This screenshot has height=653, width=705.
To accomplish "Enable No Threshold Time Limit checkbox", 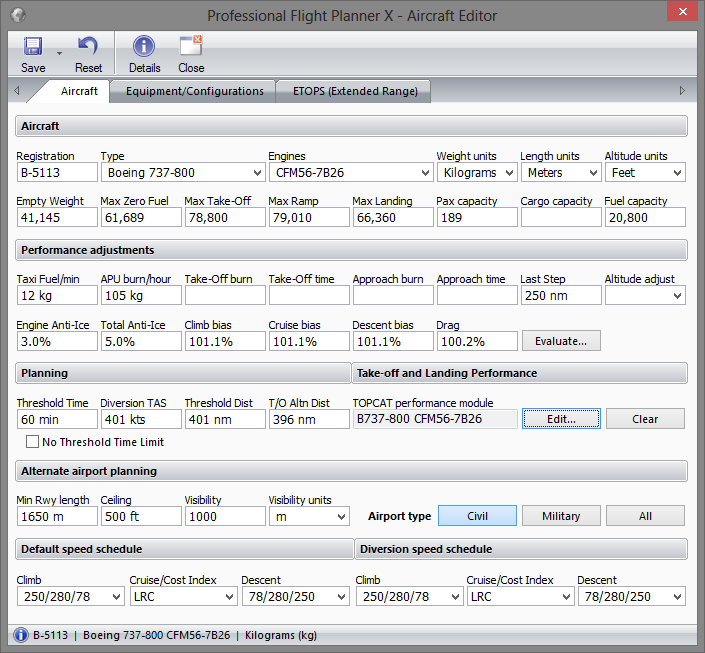I will point(32,442).
